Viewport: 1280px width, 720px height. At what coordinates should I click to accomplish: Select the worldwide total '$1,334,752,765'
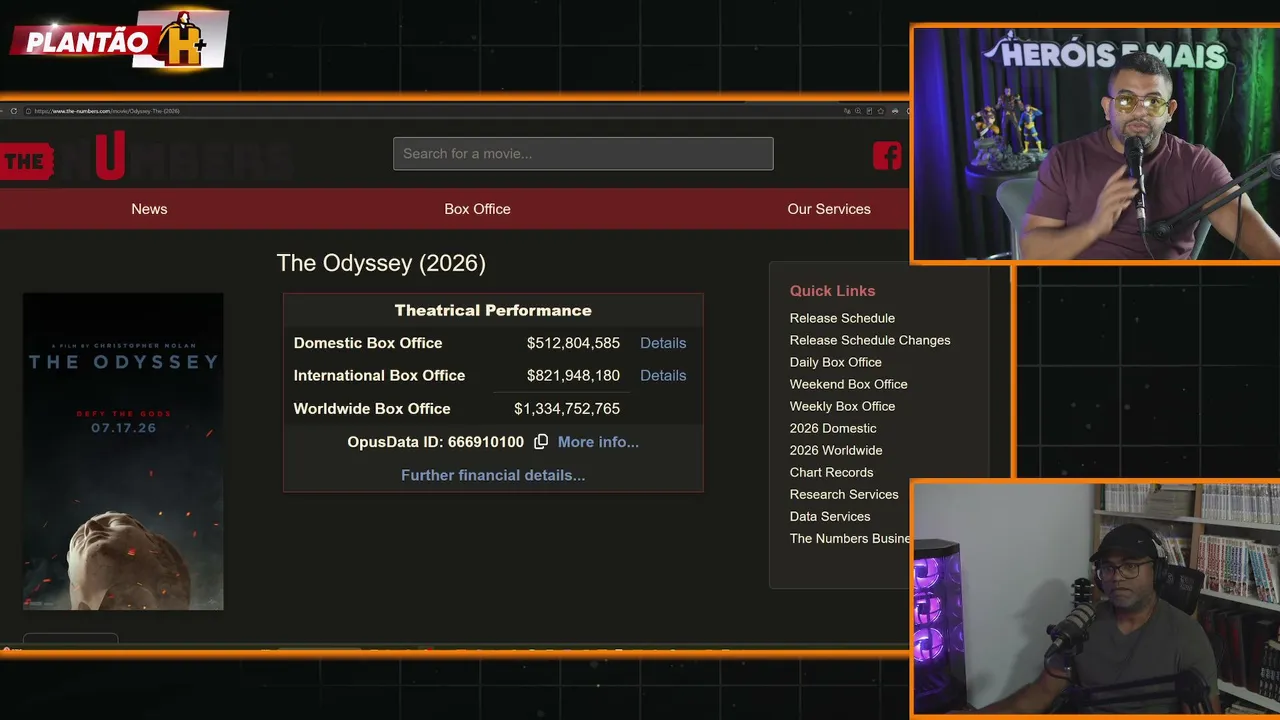coord(567,409)
